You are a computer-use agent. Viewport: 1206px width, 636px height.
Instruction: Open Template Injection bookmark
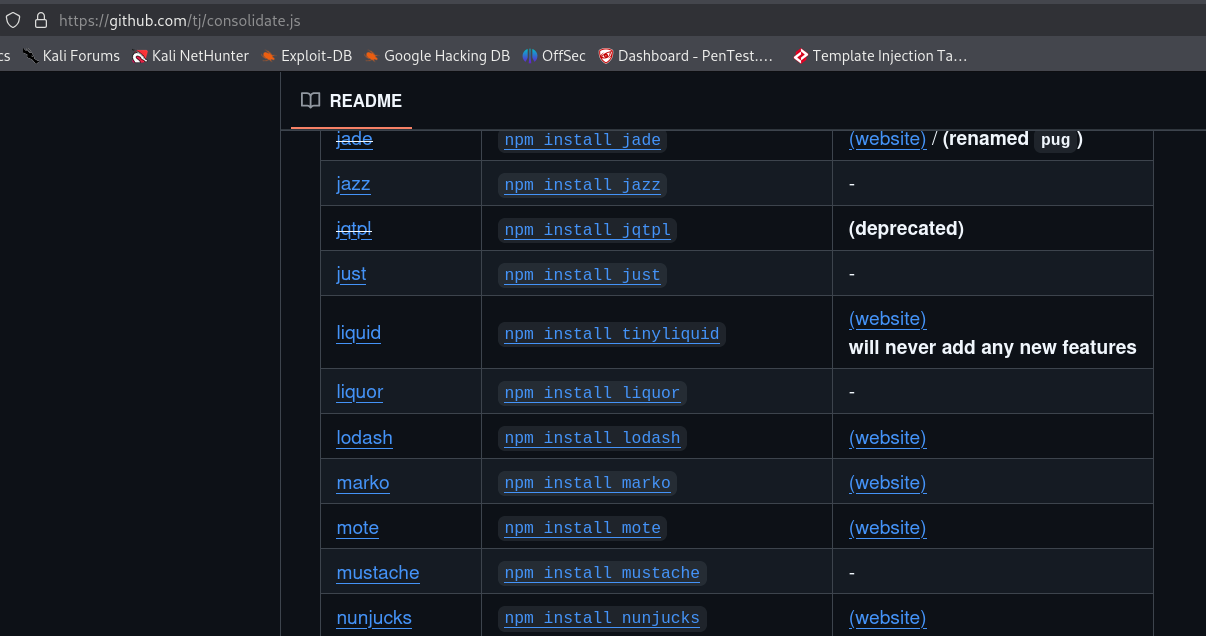[879, 56]
